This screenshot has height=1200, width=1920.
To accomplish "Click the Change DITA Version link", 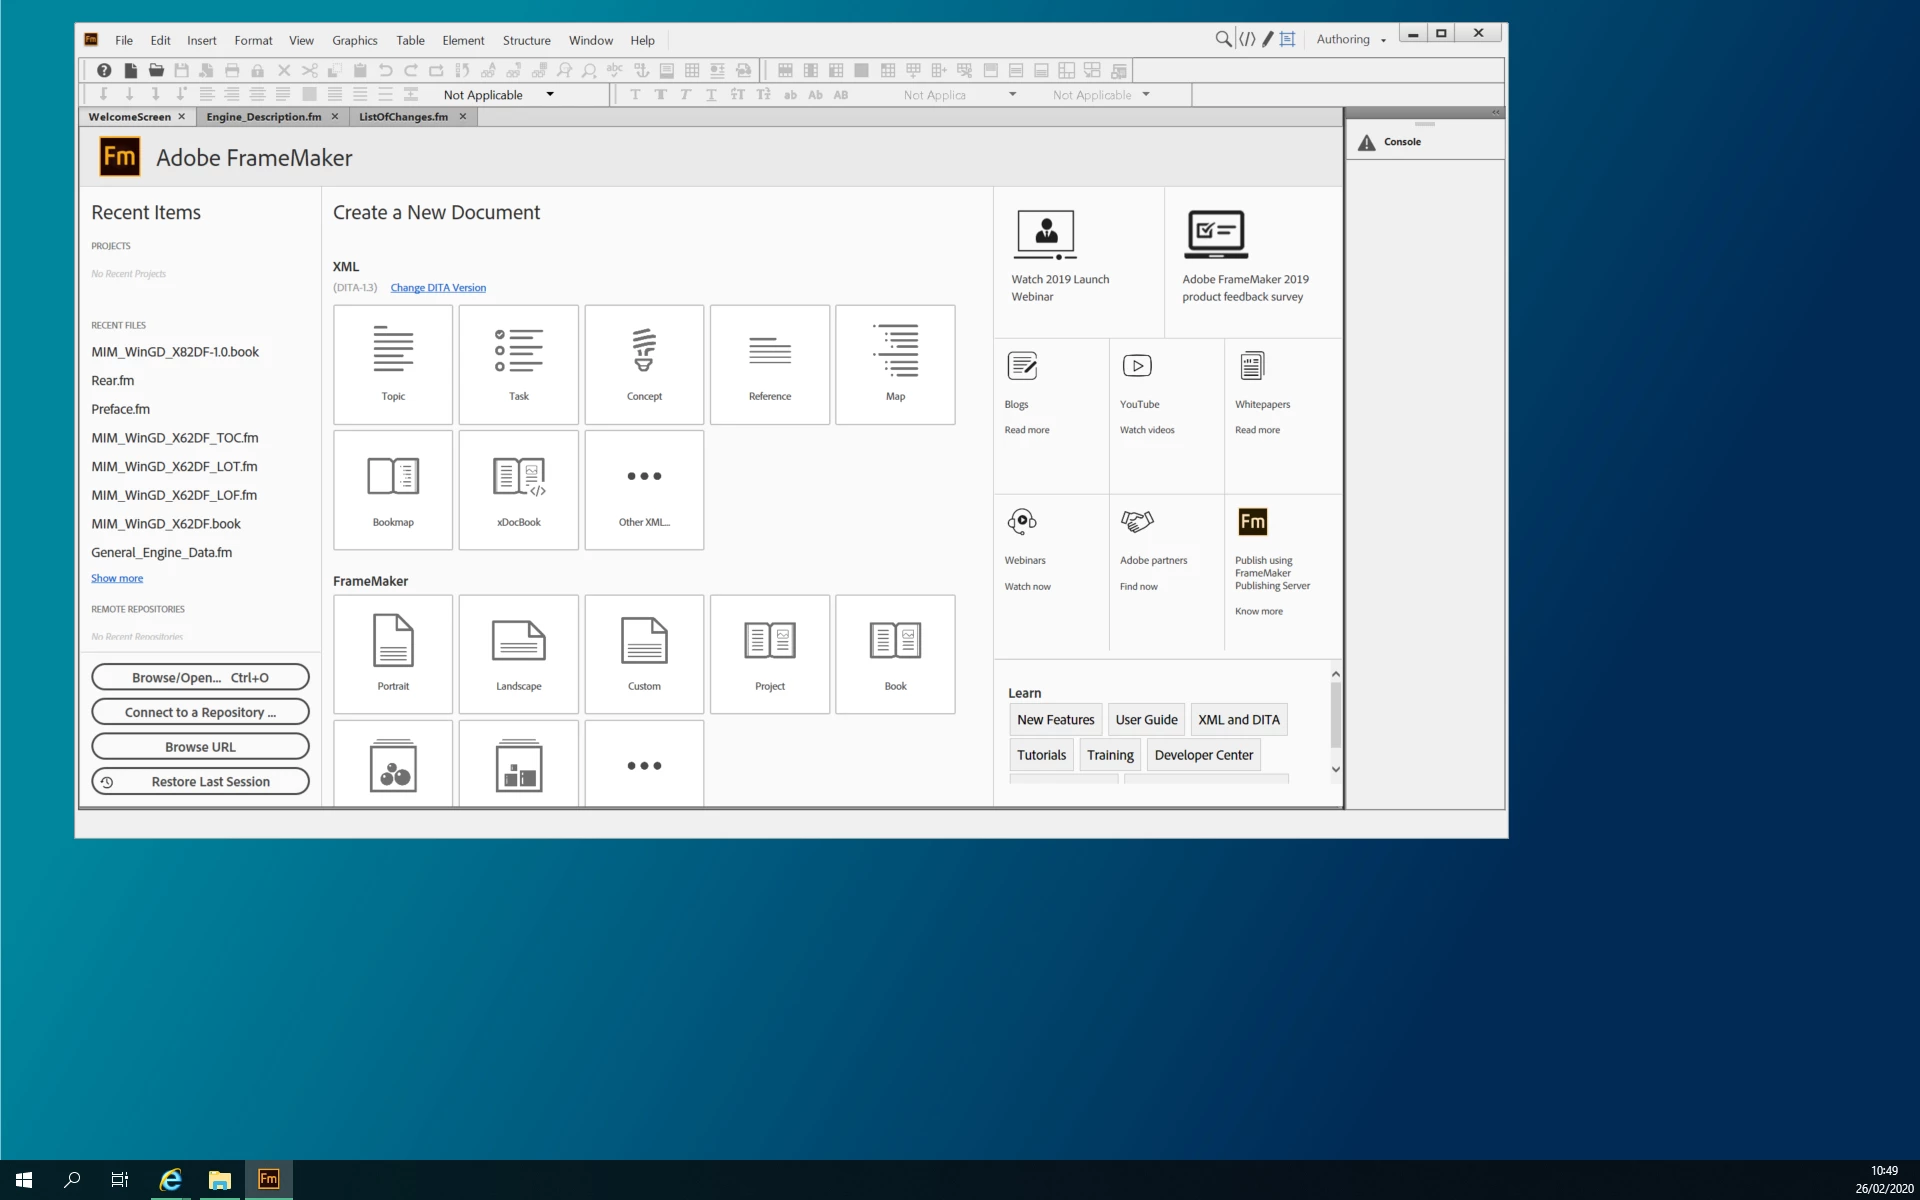I will tap(438, 288).
